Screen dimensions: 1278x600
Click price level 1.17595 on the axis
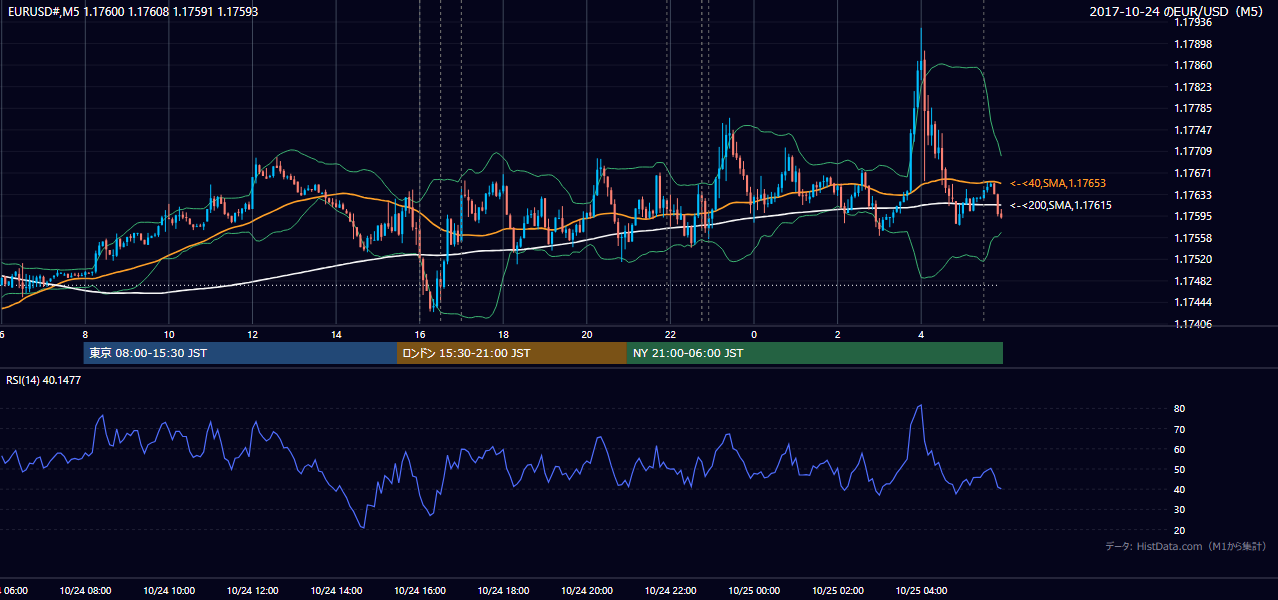(x=1193, y=216)
